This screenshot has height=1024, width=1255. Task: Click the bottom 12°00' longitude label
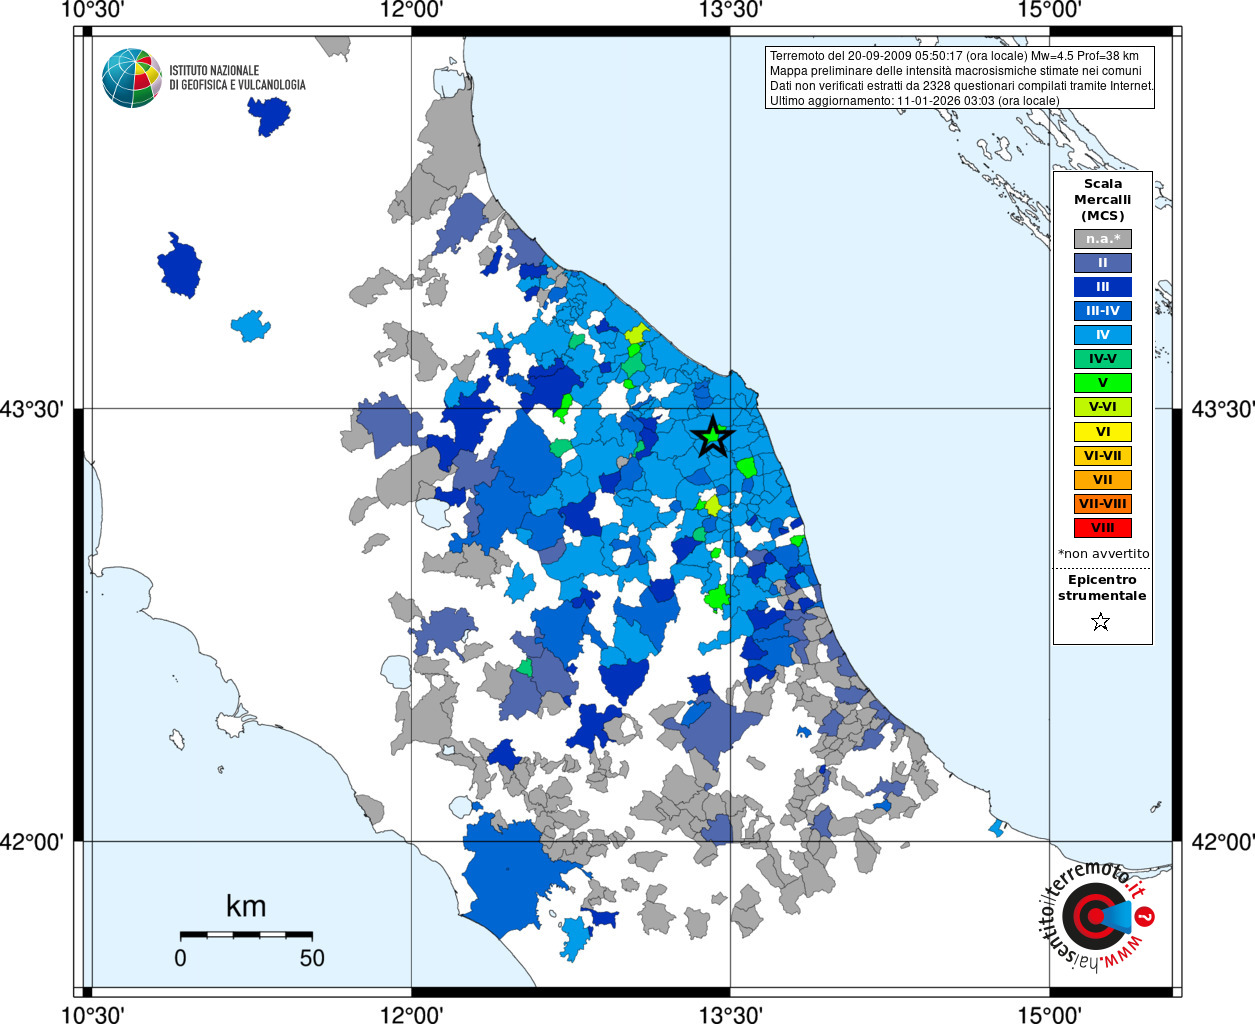pos(411,1015)
